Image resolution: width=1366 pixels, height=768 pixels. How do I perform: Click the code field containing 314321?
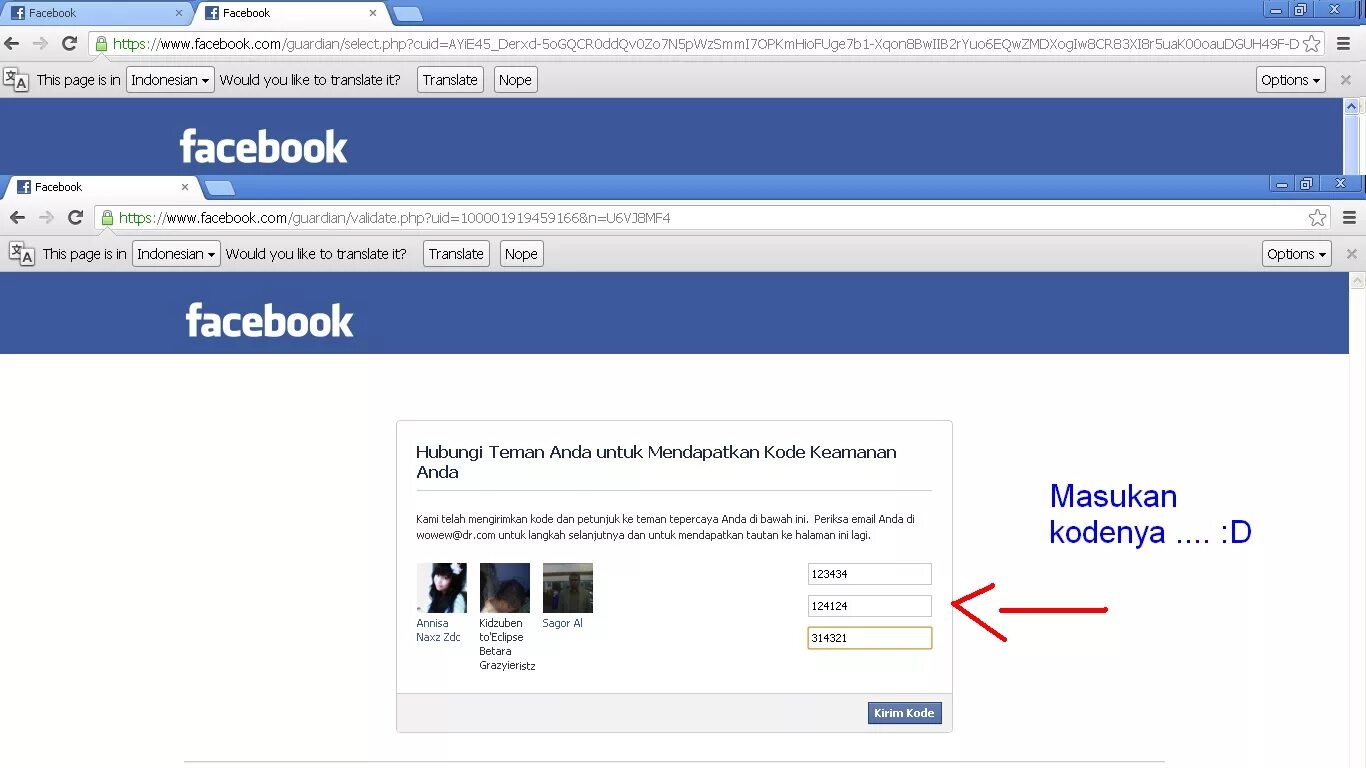click(870, 638)
